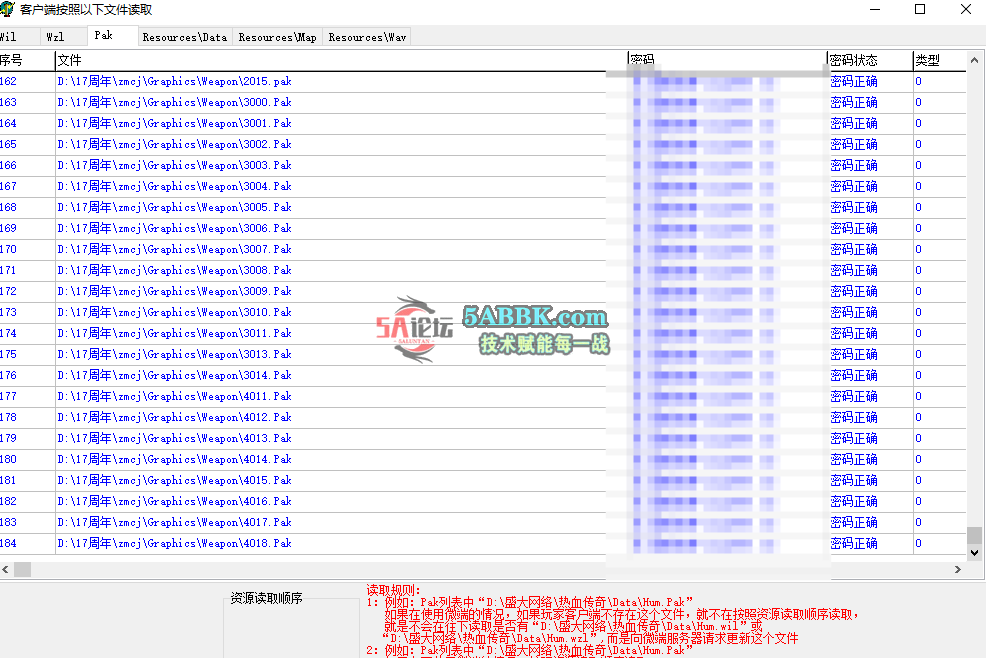Click 密码正确 status in row 183
Screen dimensions: 986x658
click(853, 522)
